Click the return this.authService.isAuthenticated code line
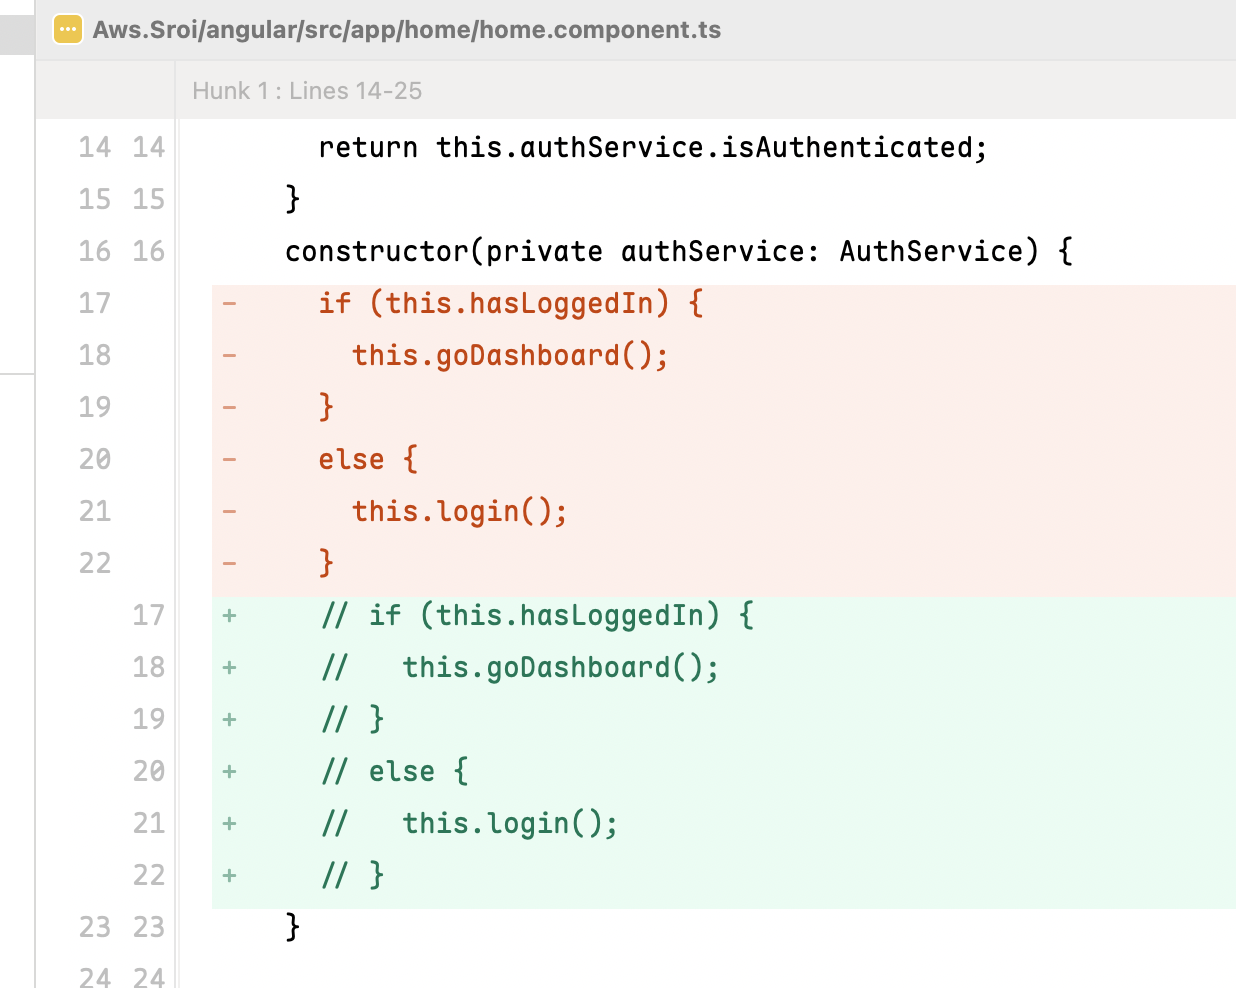Screen dimensions: 1236x988 click(652, 148)
